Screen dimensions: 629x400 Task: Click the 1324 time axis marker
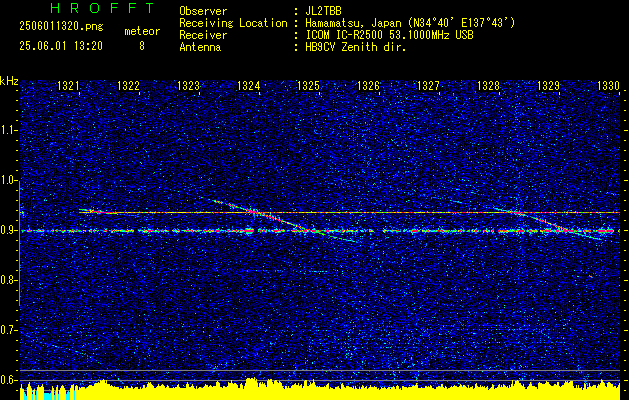(248, 85)
